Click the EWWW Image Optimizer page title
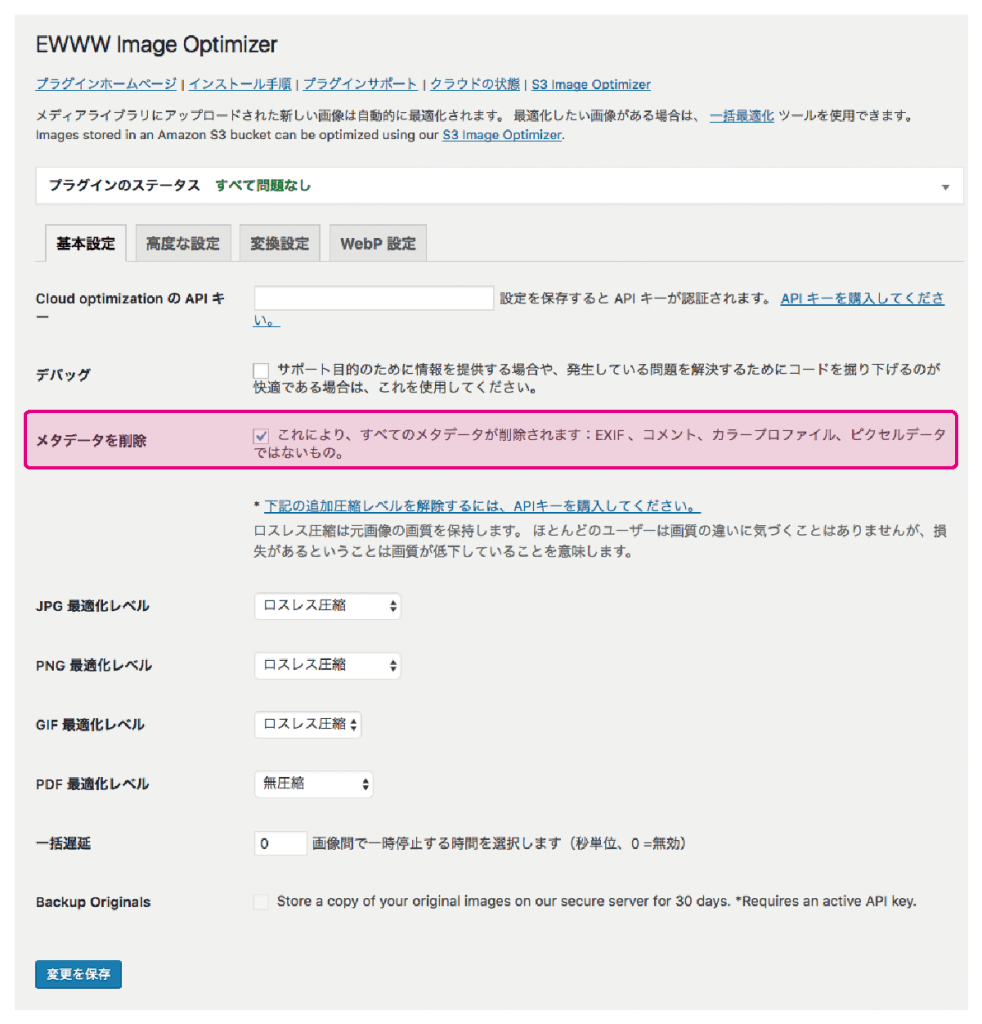 [x=157, y=44]
